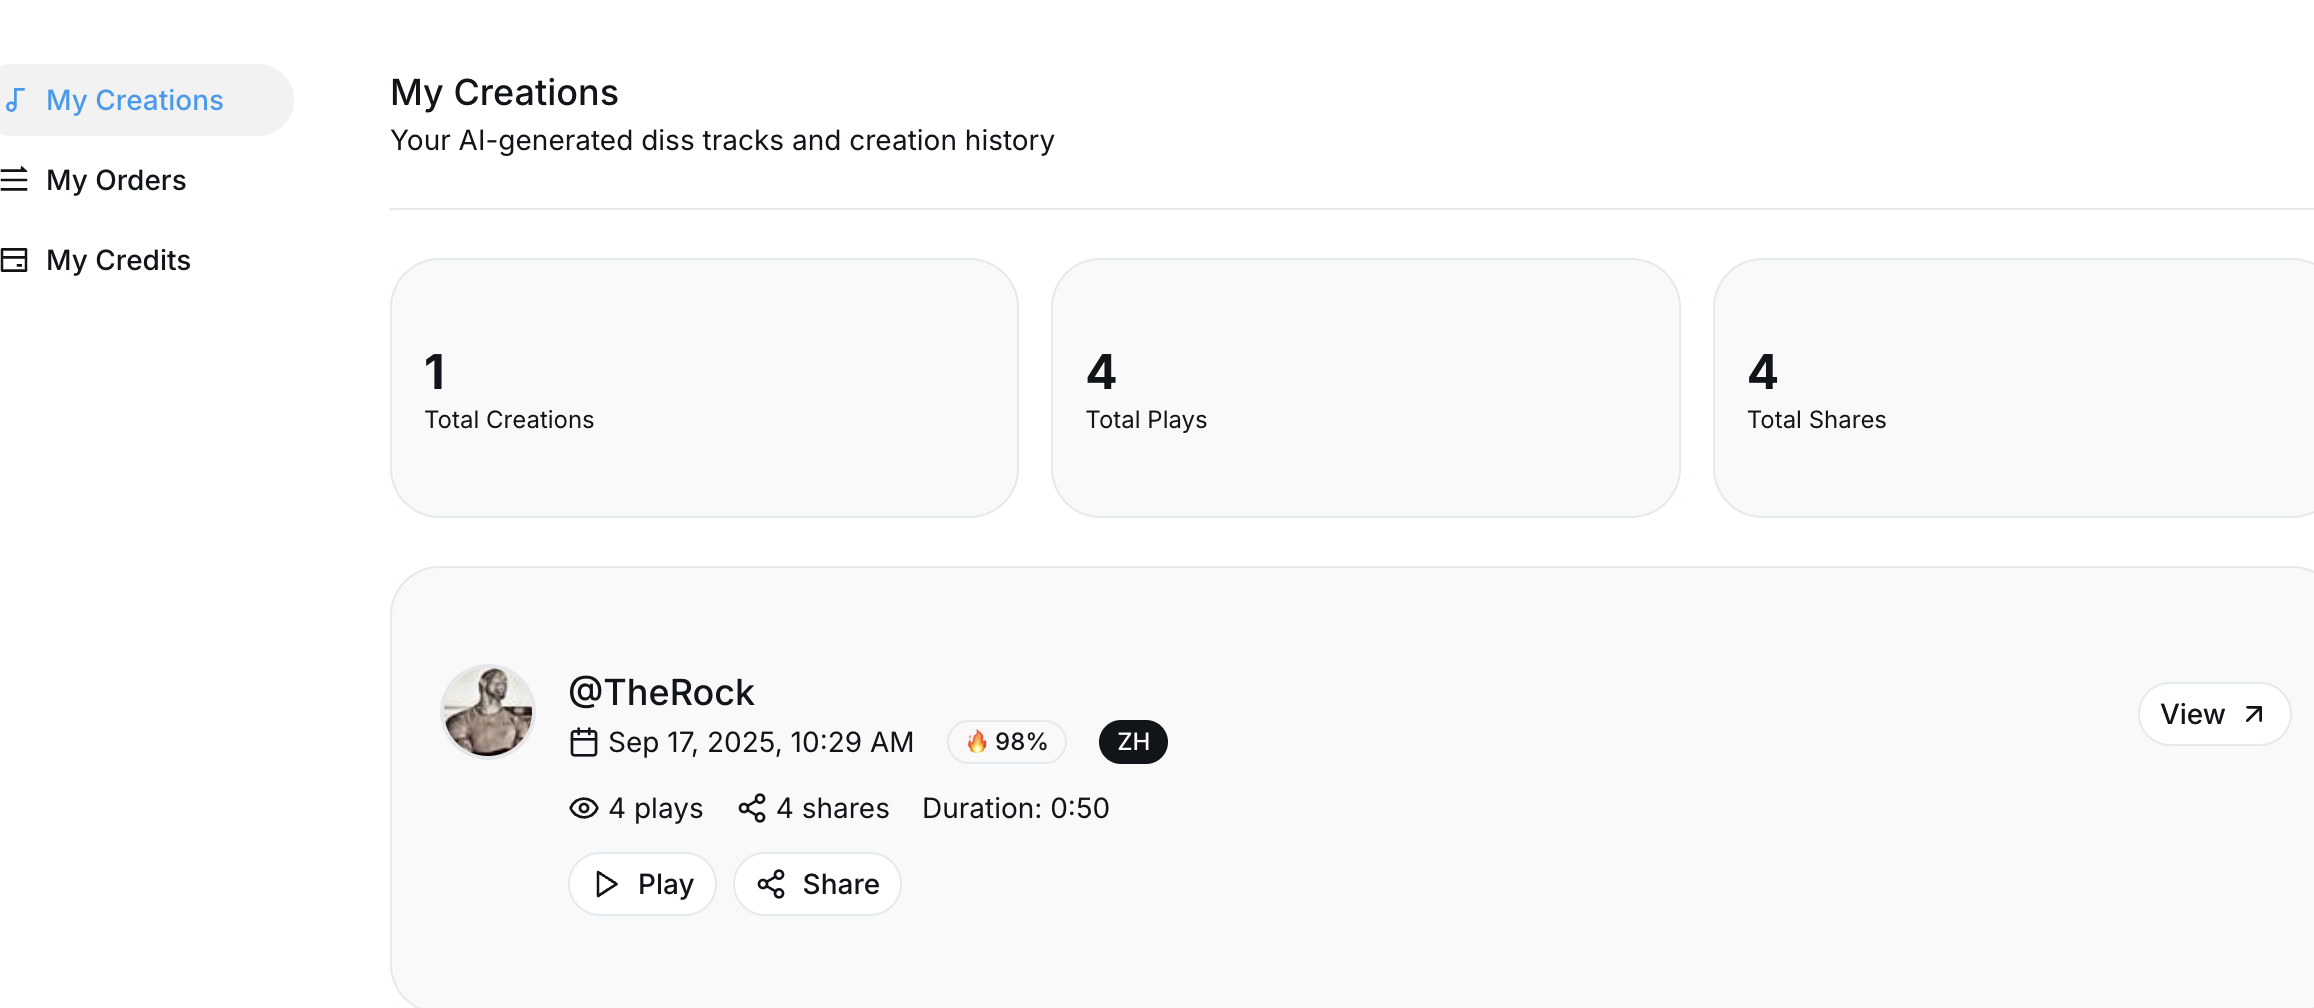Screen dimensions: 2314x1008
Task: Click the share icon beside 4 shares
Action: (752, 808)
